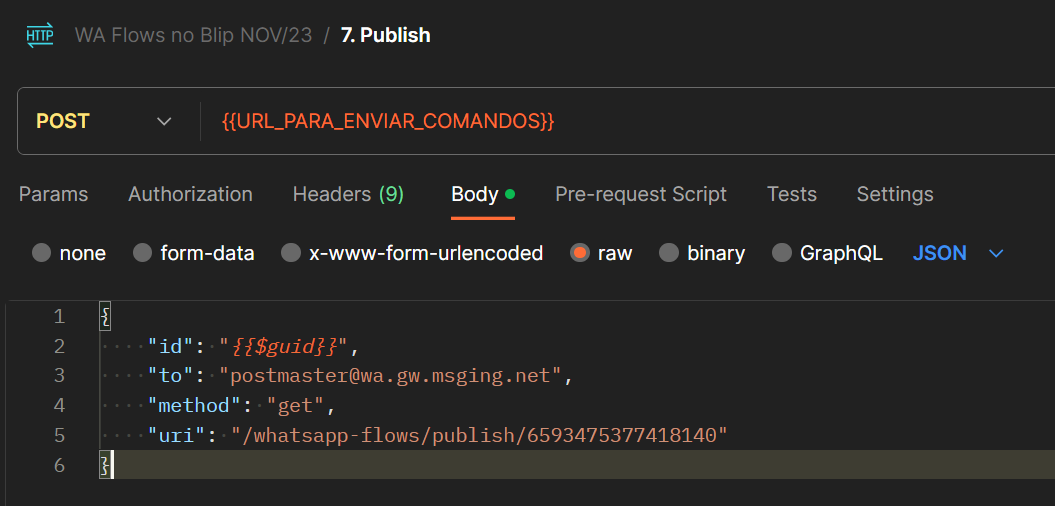Switch to the Params tab
Image resolution: width=1055 pixels, height=506 pixels.
pyautogui.click(x=54, y=194)
